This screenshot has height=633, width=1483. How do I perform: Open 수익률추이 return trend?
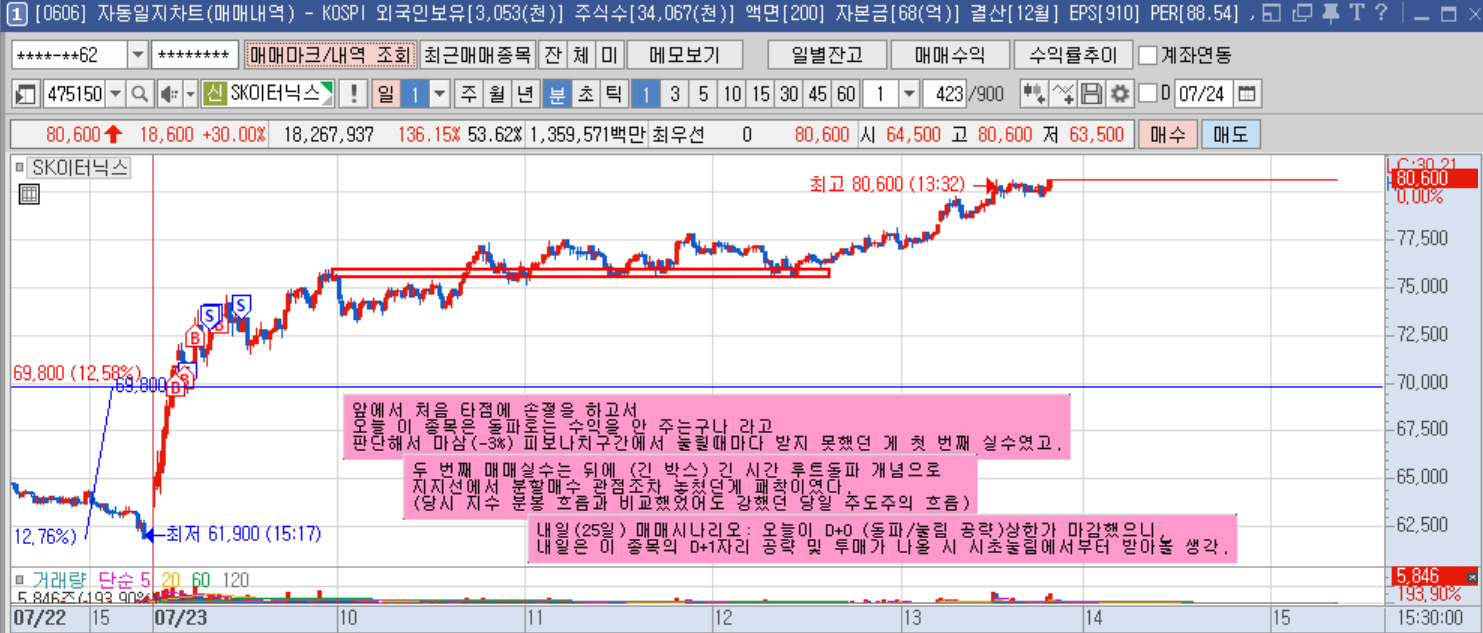pyautogui.click(x=1072, y=55)
